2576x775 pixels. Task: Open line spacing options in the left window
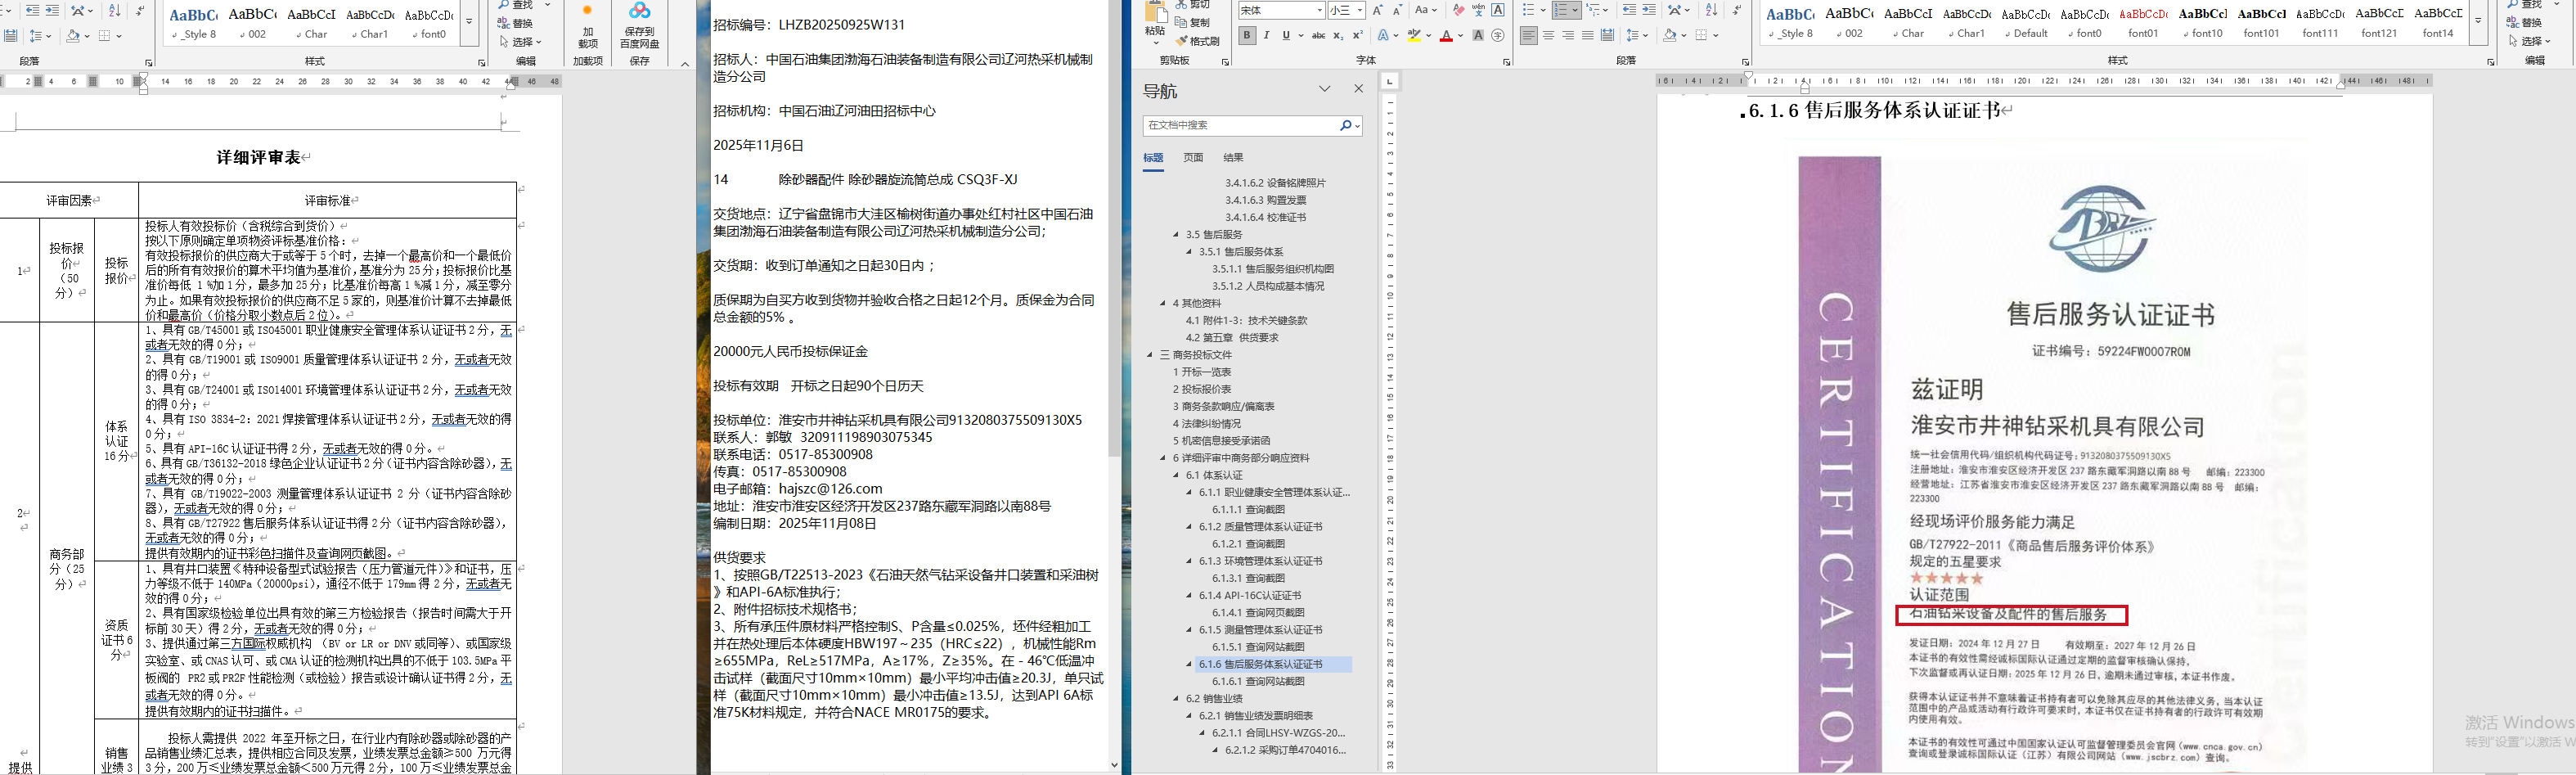[x=40, y=36]
